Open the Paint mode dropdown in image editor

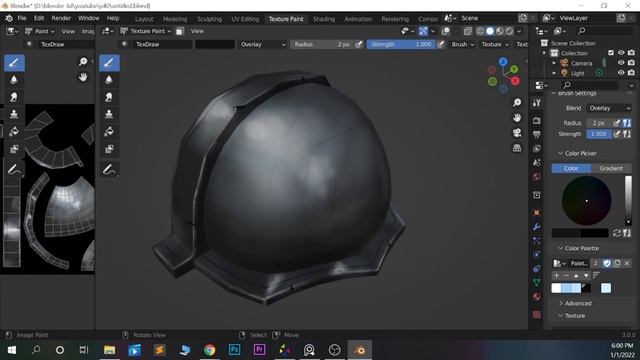39,31
